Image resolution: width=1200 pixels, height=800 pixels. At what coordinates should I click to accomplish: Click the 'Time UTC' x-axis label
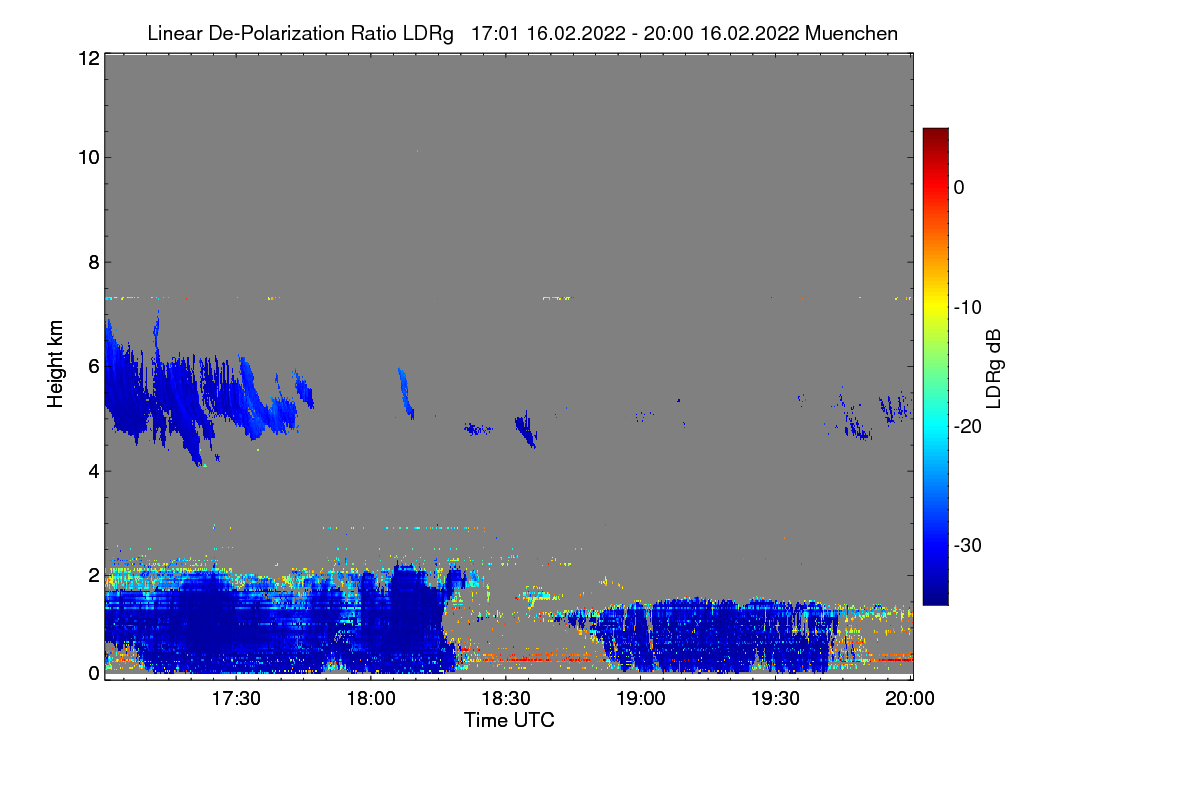coord(509,720)
